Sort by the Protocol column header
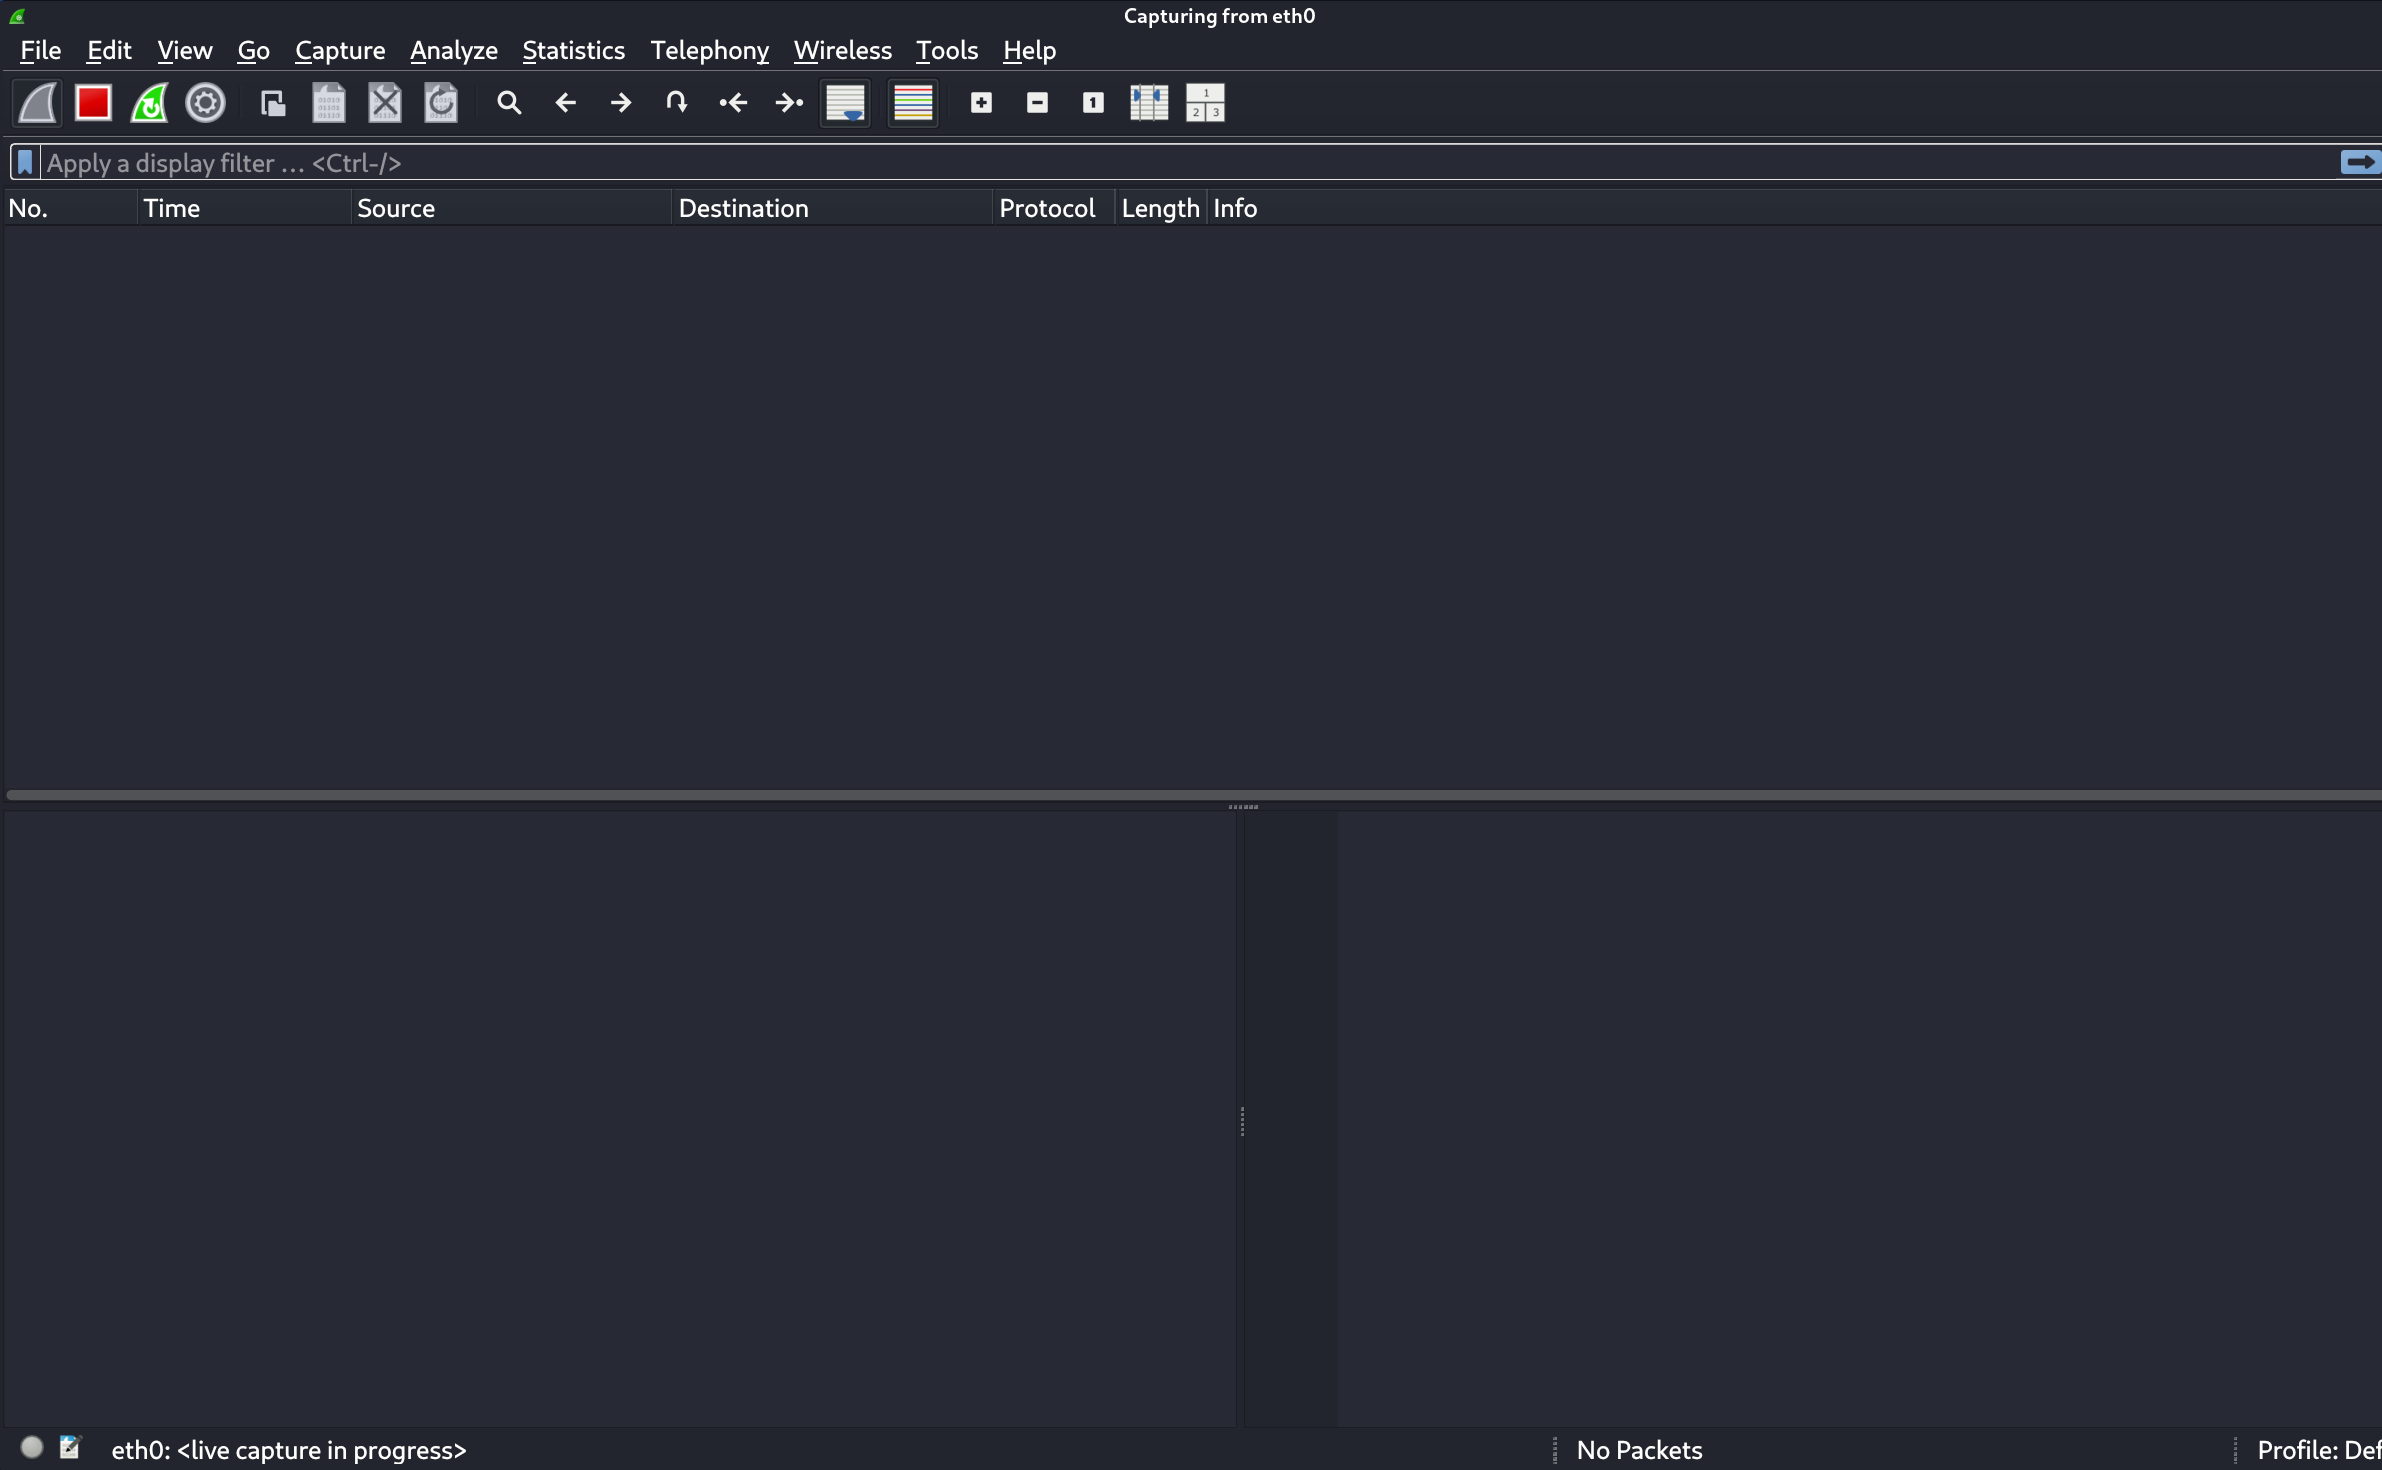This screenshot has height=1470, width=2382. click(x=1054, y=208)
